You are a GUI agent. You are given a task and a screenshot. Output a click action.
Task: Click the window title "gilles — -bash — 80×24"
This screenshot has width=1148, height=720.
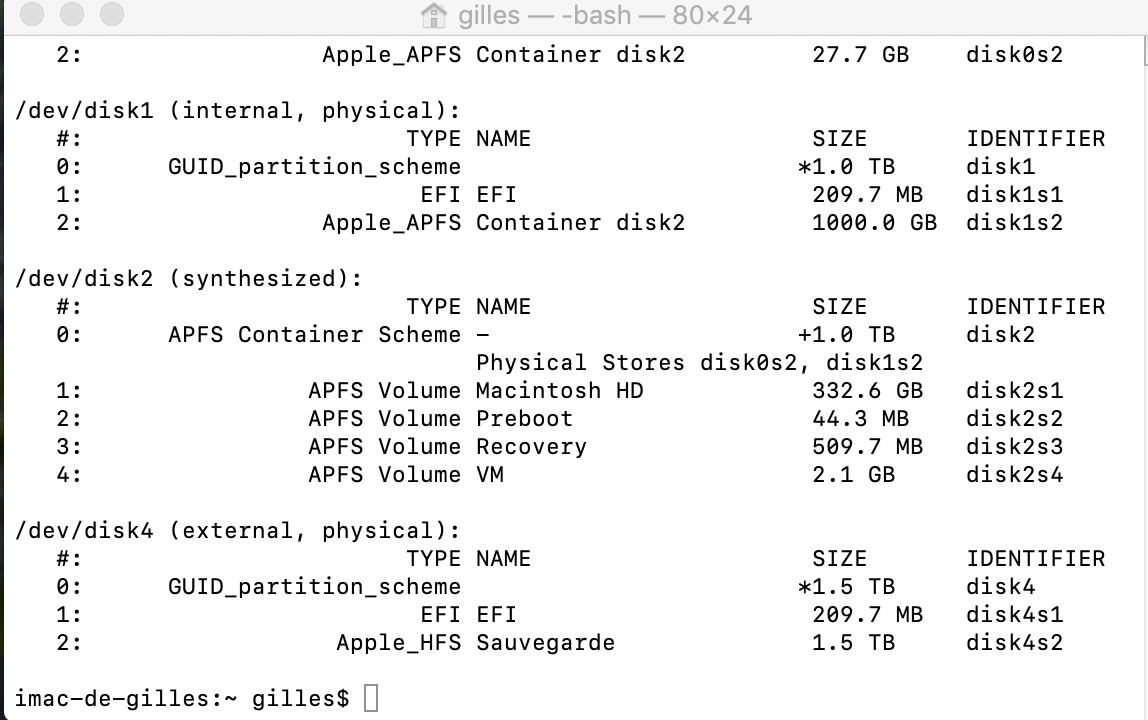pos(605,16)
